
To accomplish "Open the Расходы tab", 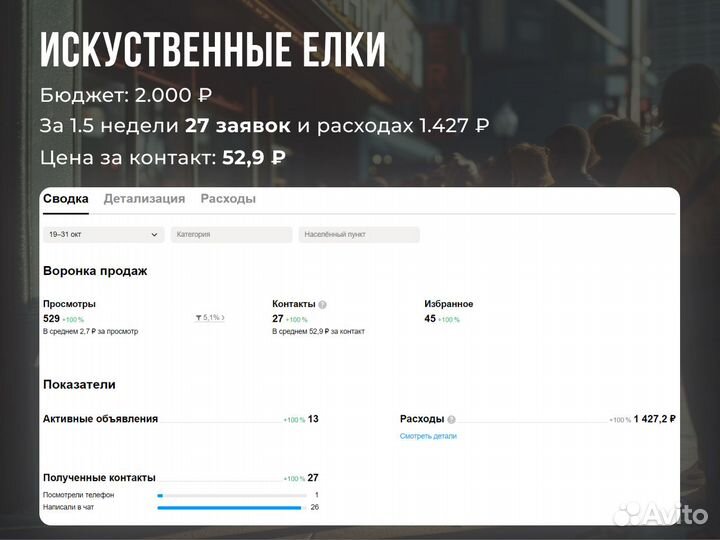I will coord(228,199).
